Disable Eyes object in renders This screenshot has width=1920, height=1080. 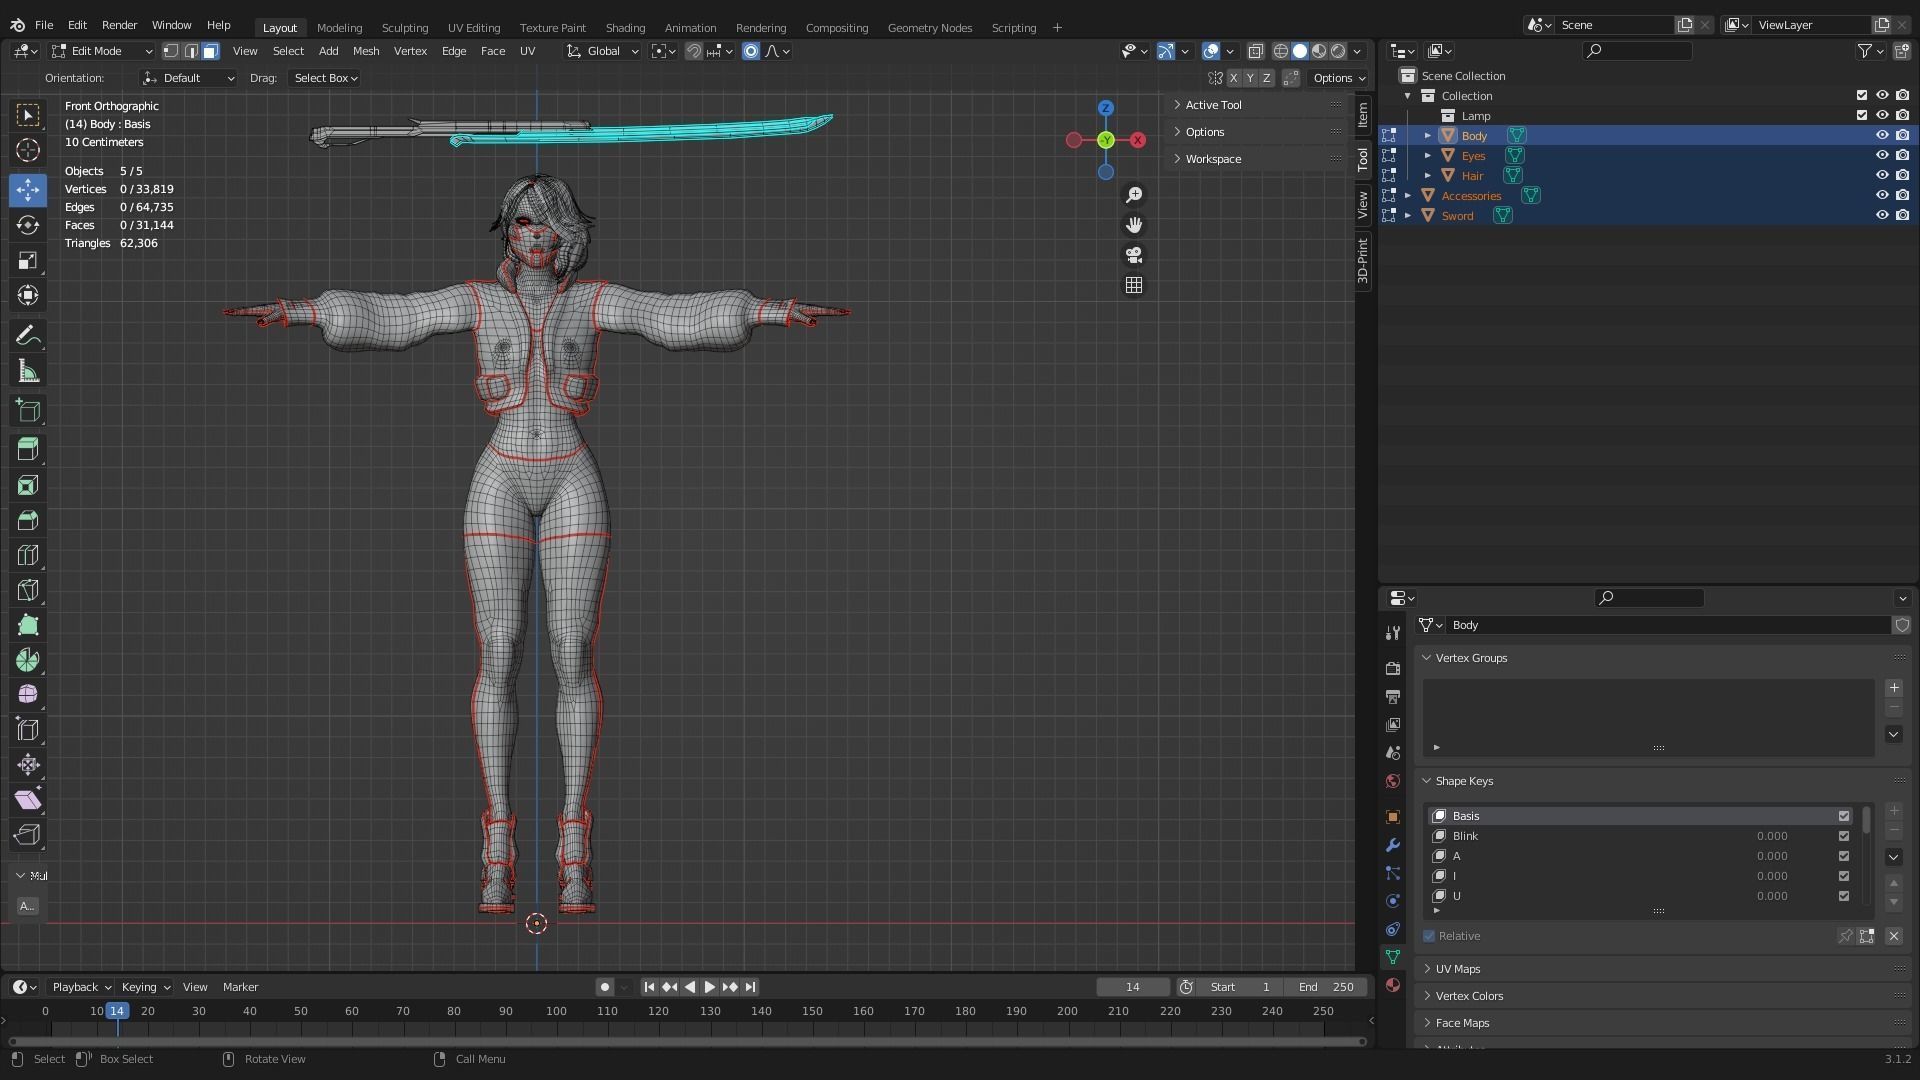[x=1902, y=155]
